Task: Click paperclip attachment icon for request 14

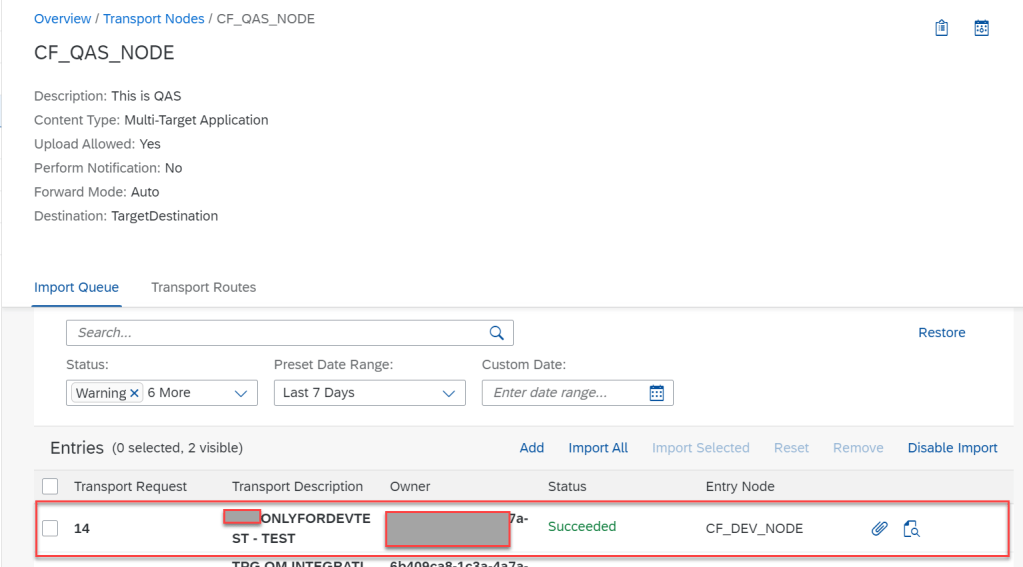Action: pyautogui.click(x=879, y=528)
